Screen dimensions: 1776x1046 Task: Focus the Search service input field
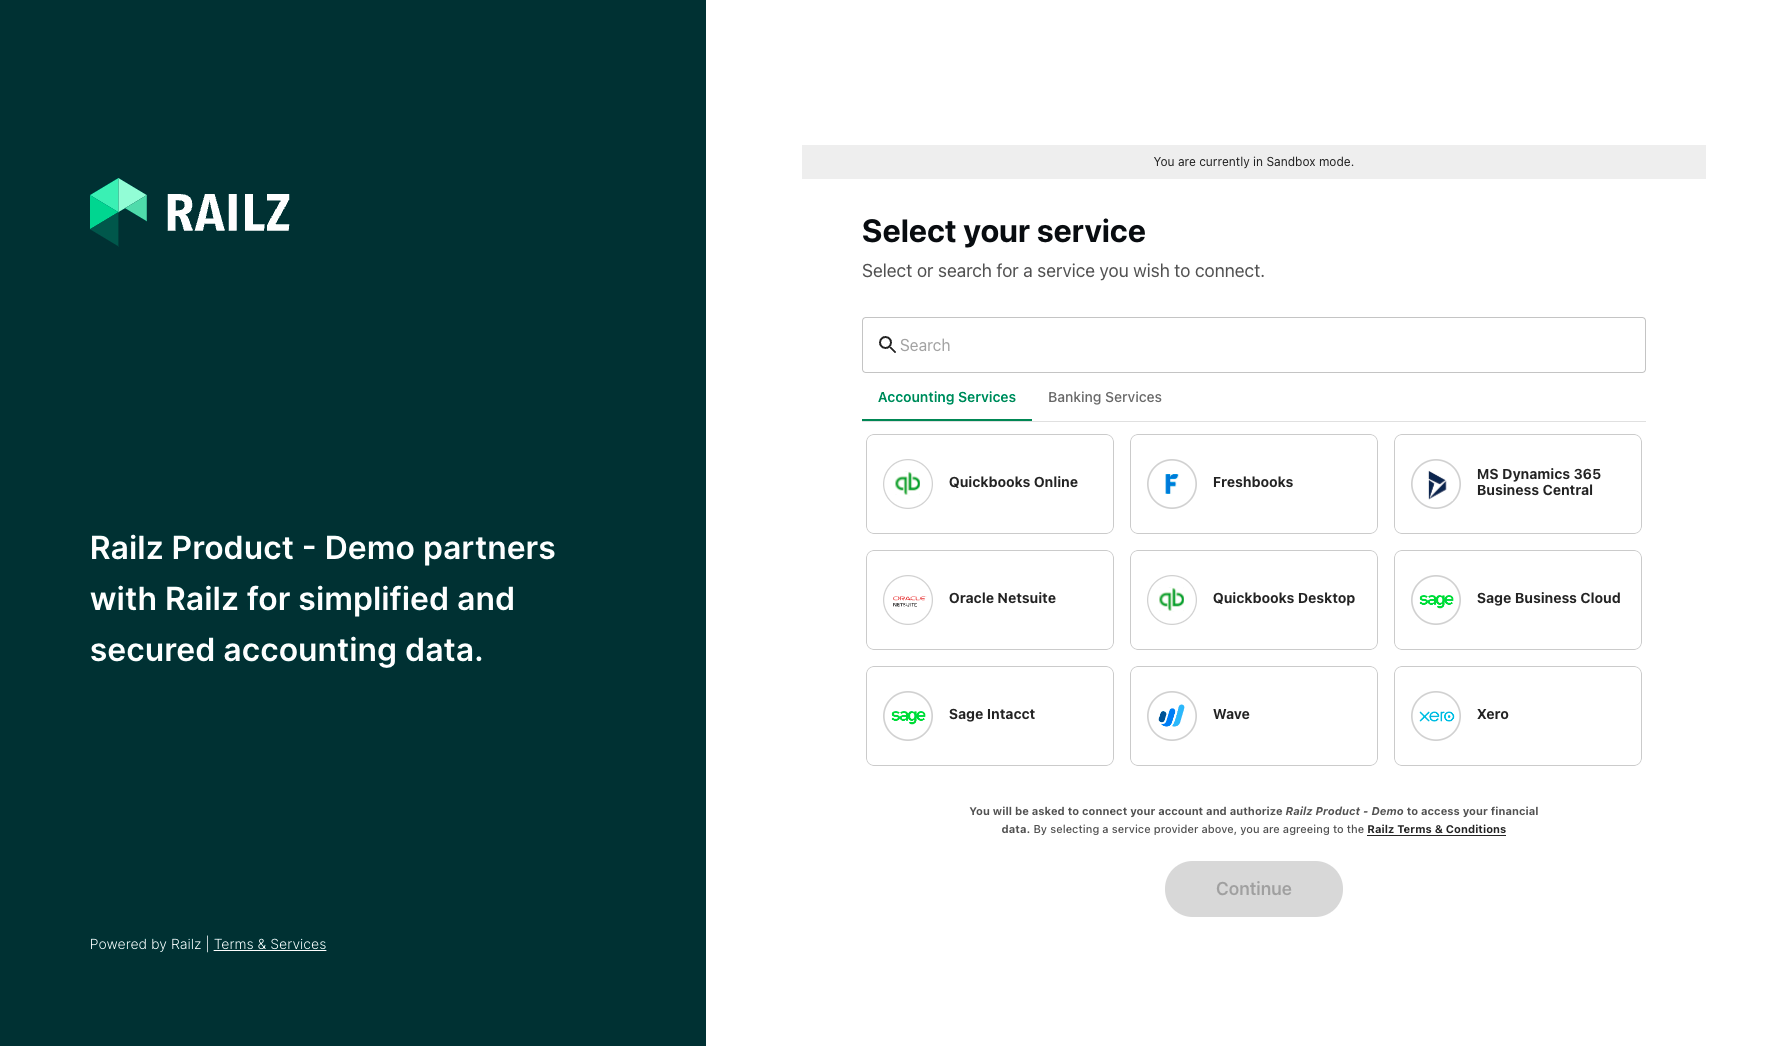coord(1254,345)
